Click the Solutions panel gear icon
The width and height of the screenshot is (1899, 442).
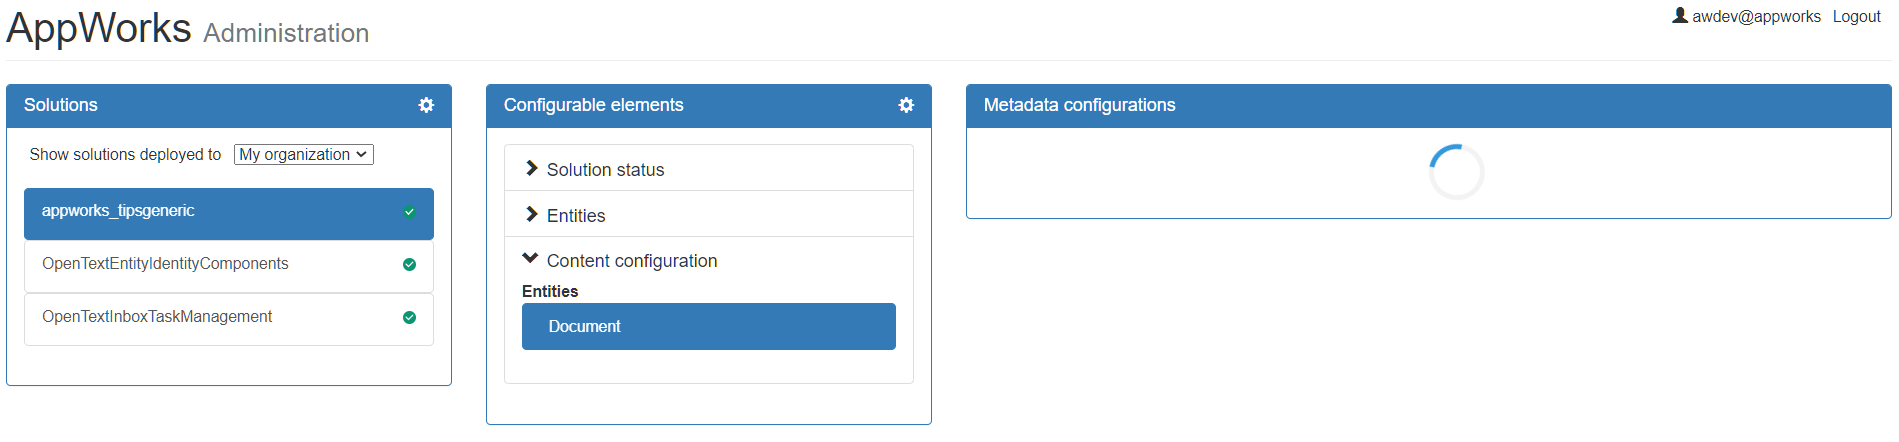pyautogui.click(x=426, y=105)
